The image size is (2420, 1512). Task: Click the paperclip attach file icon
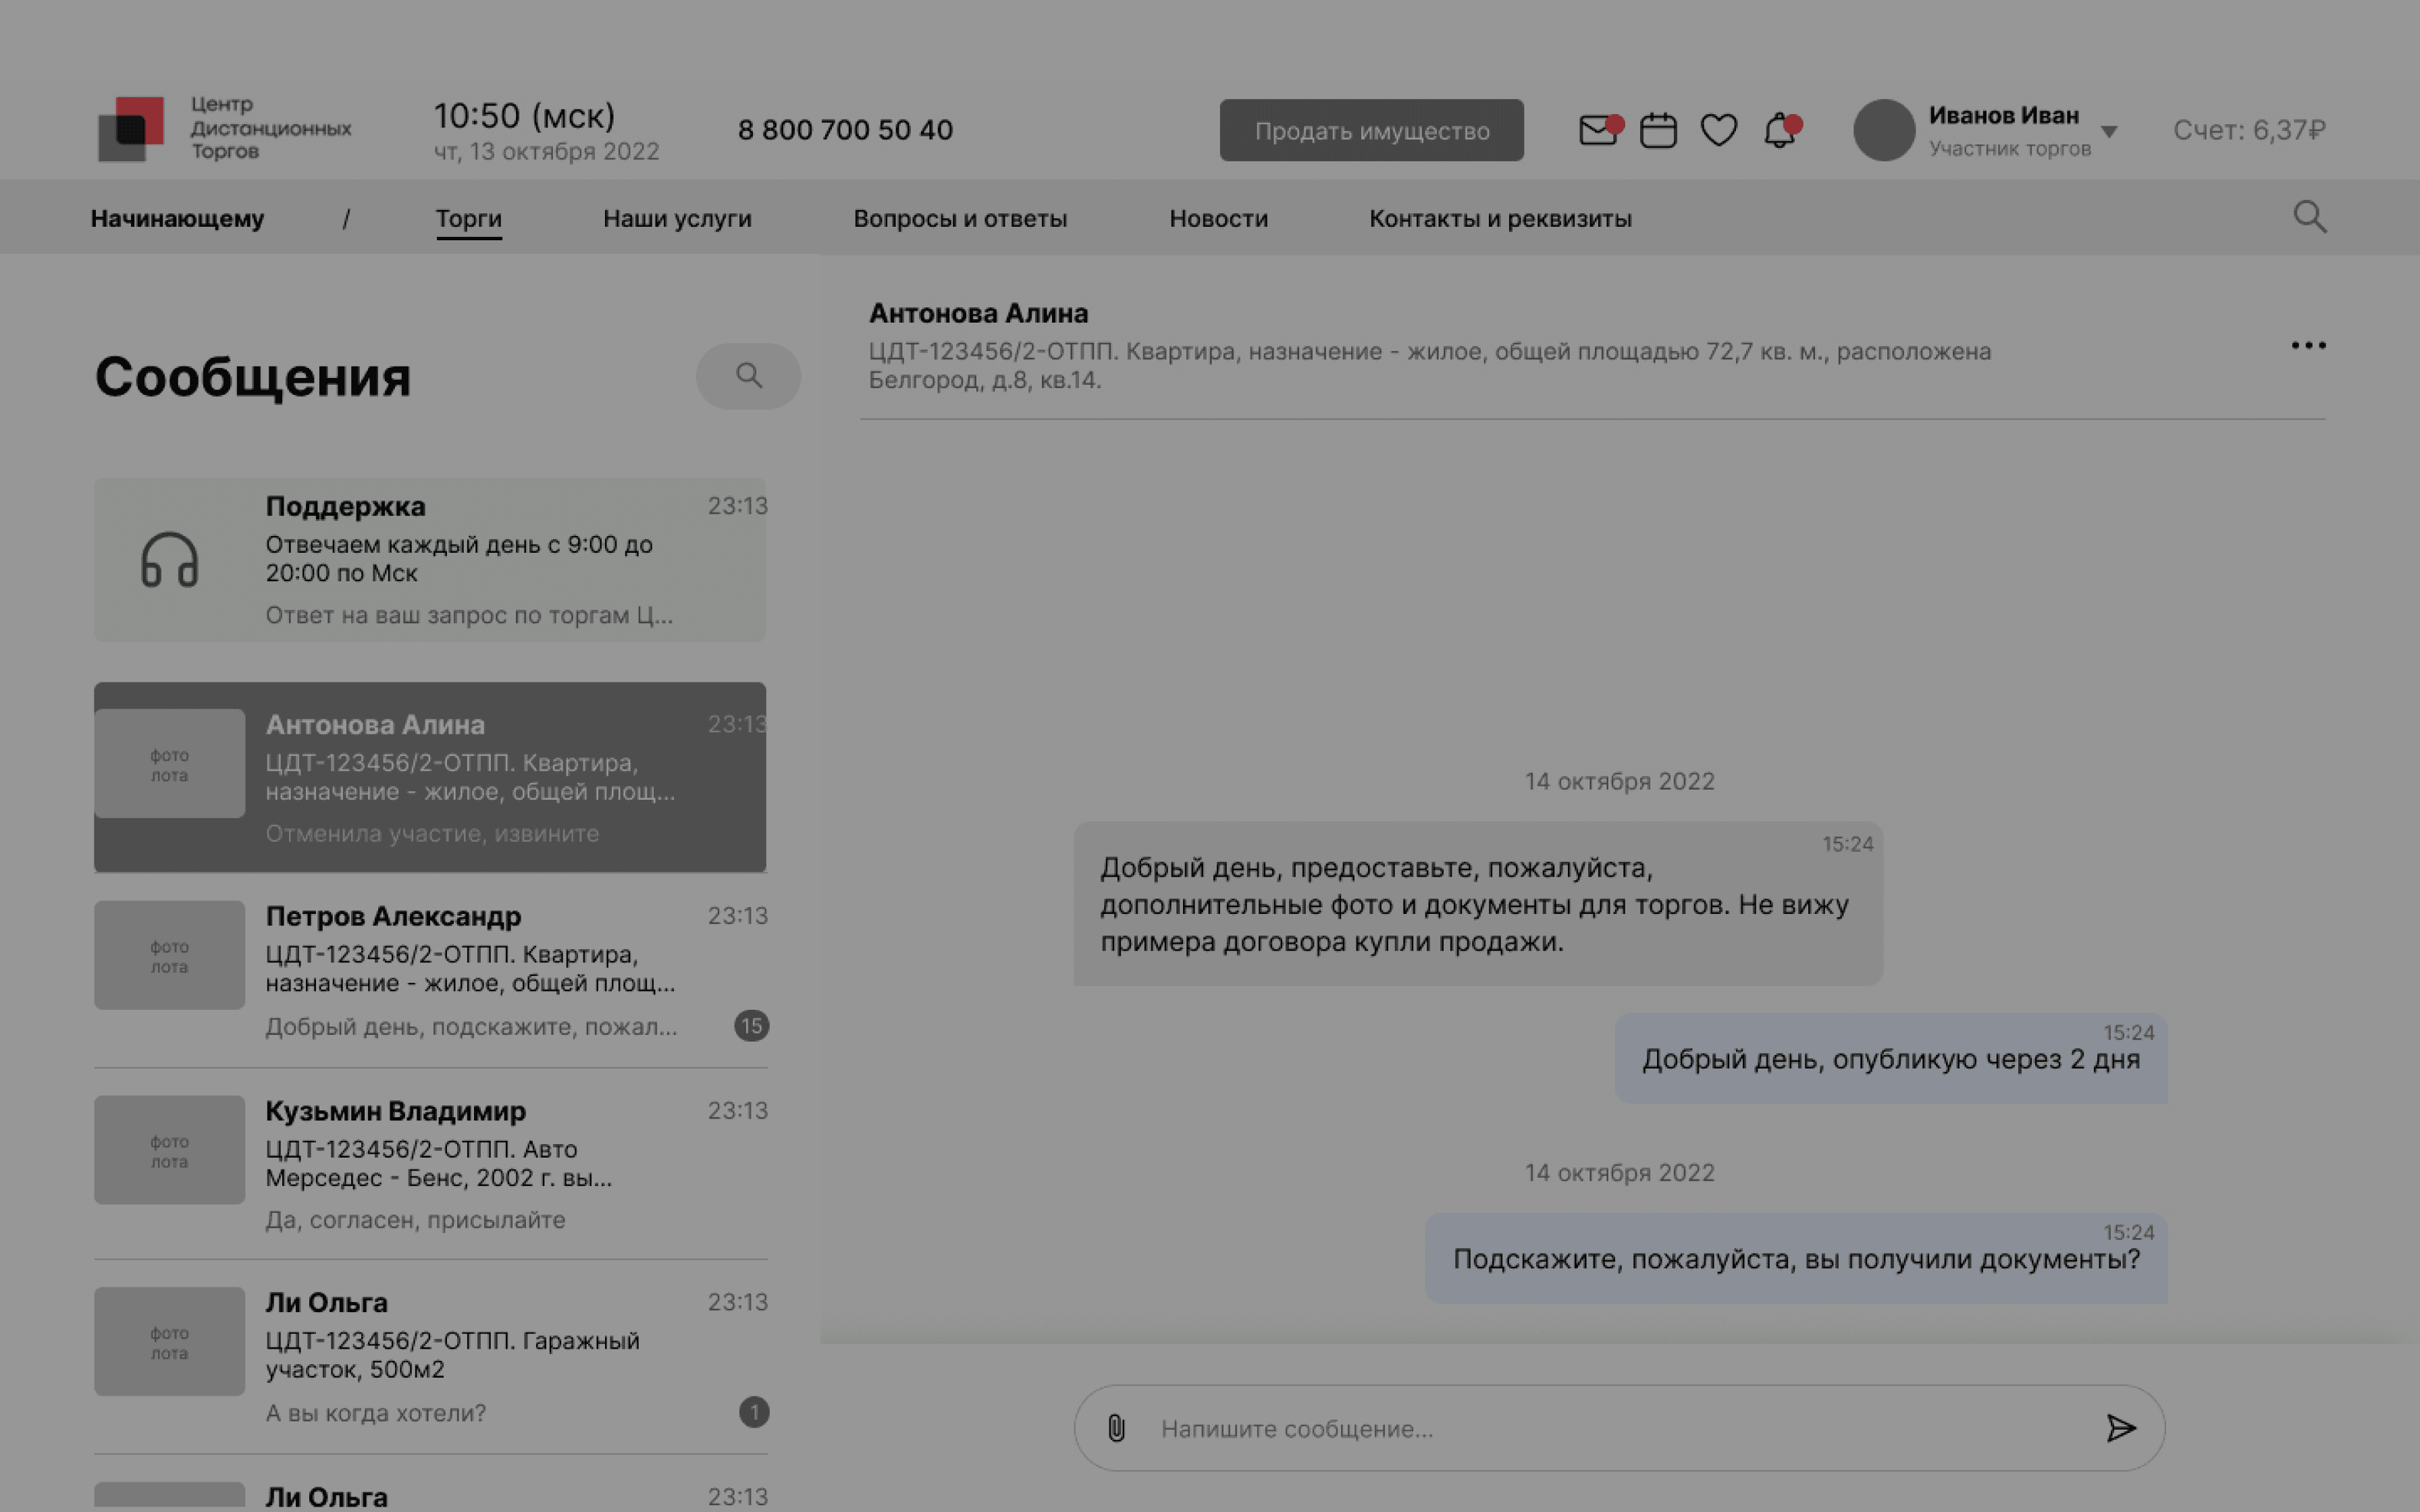1116,1428
